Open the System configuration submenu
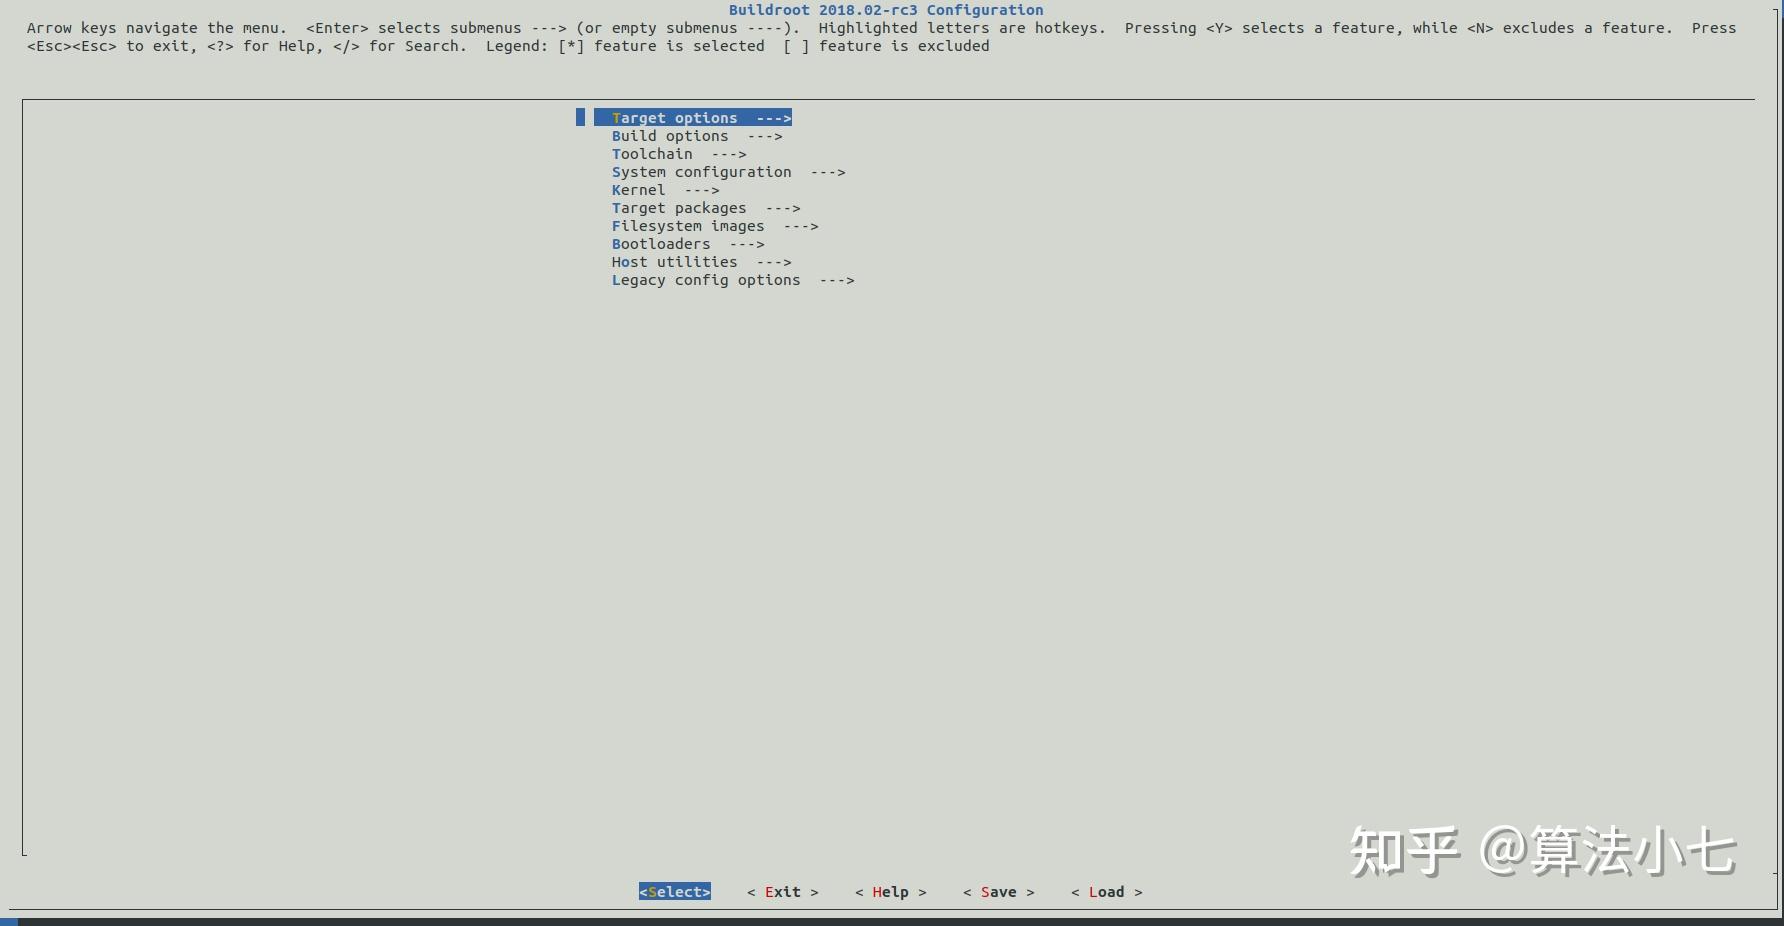Screen dimensions: 1784x926 [x=701, y=171]
